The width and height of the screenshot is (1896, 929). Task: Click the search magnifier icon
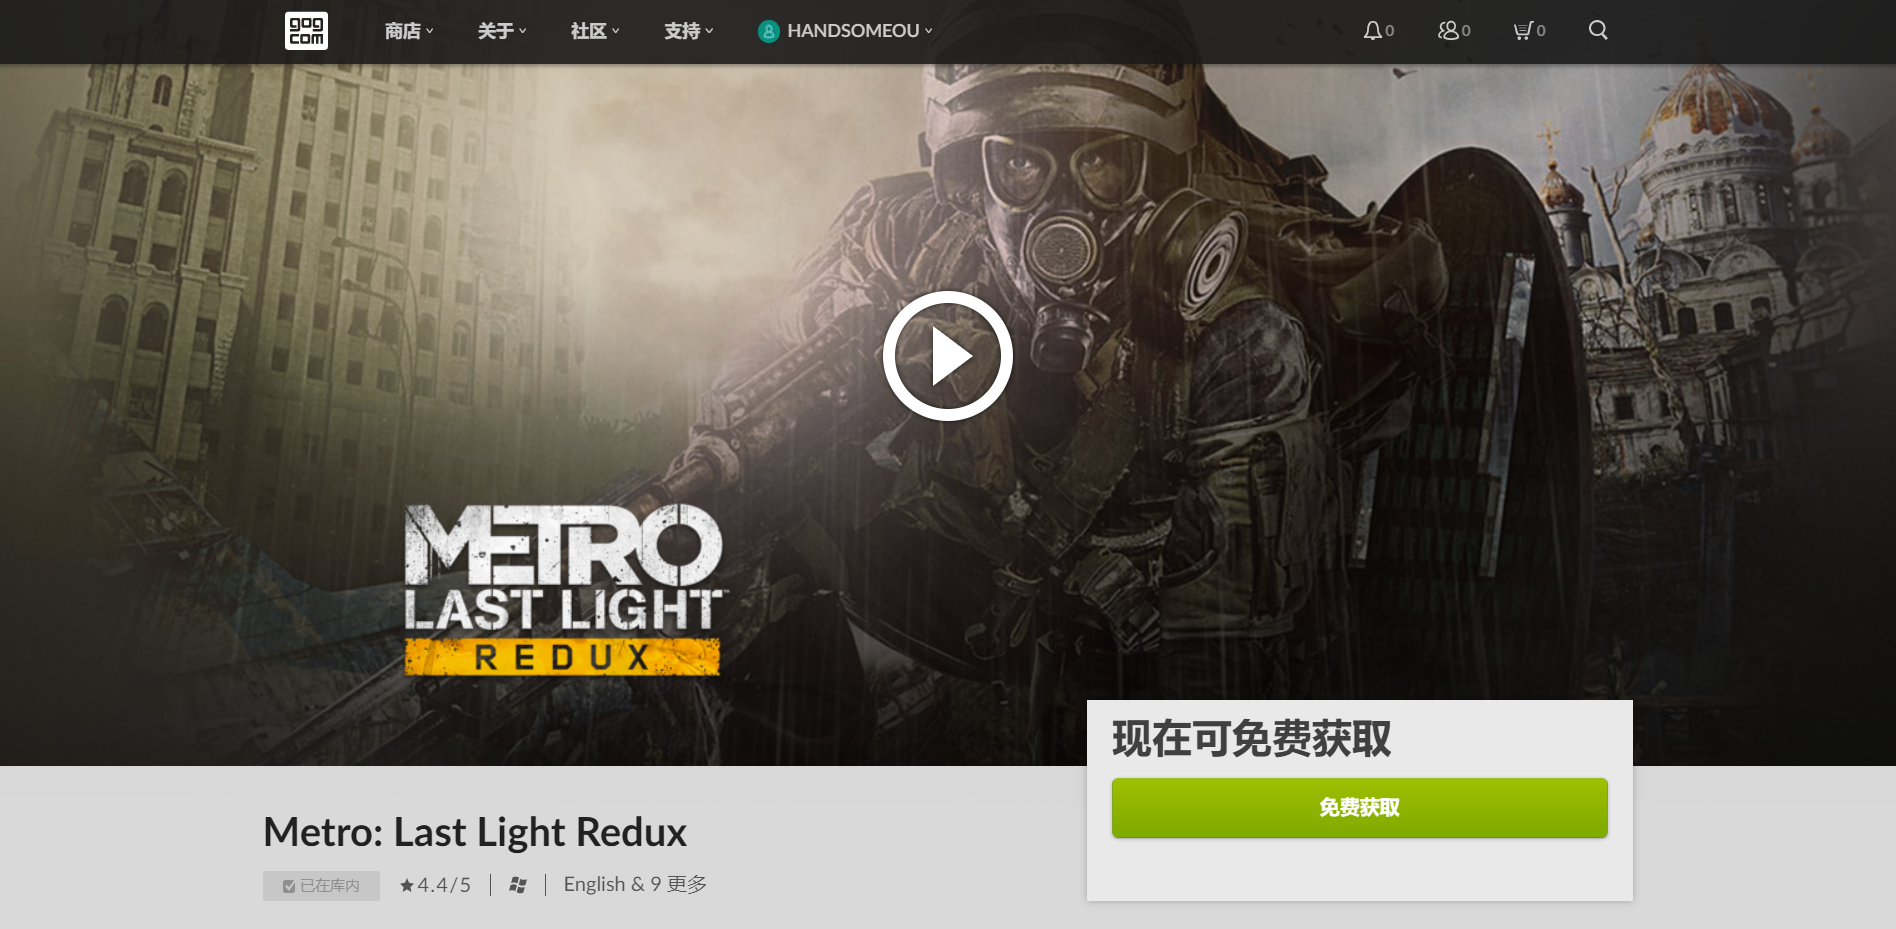1598,30
